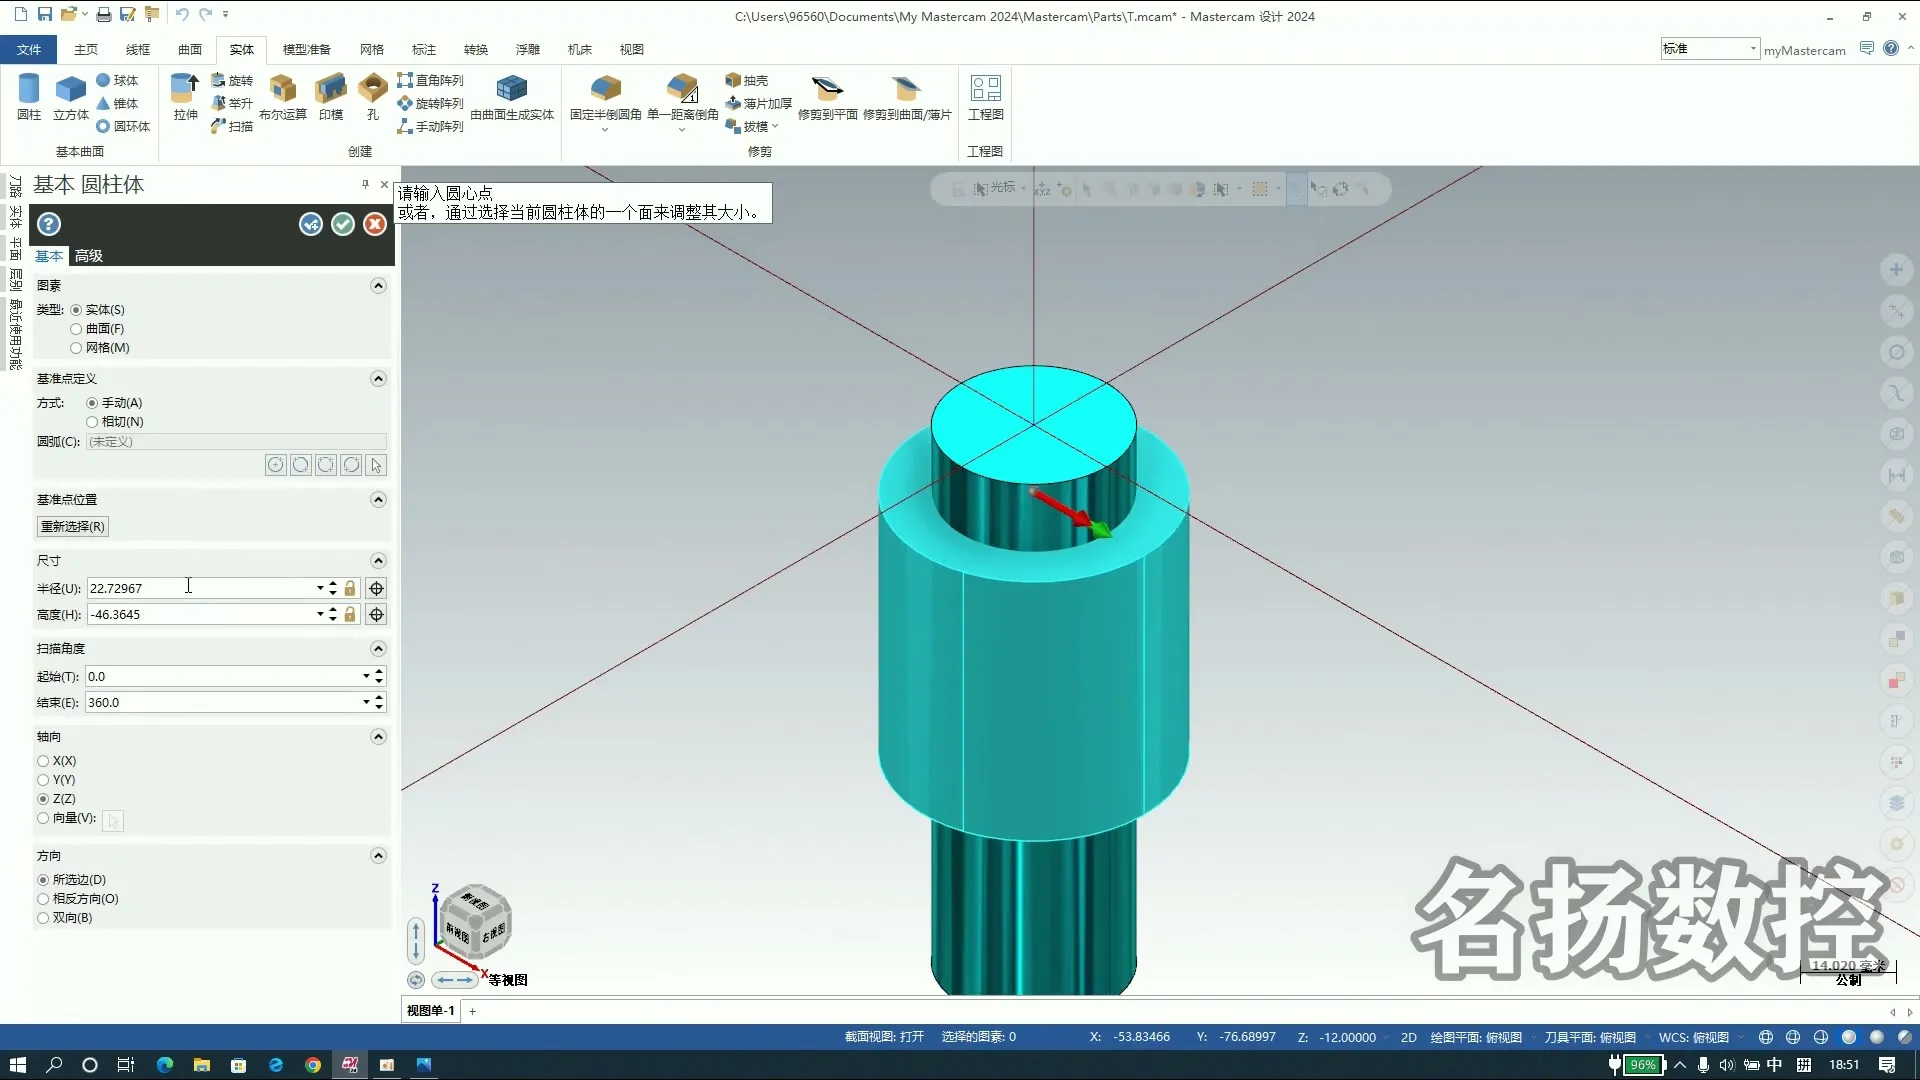Click the green OK checkmark in cylinder panel
1920x1080 pixels.
[x=343, y=224]
